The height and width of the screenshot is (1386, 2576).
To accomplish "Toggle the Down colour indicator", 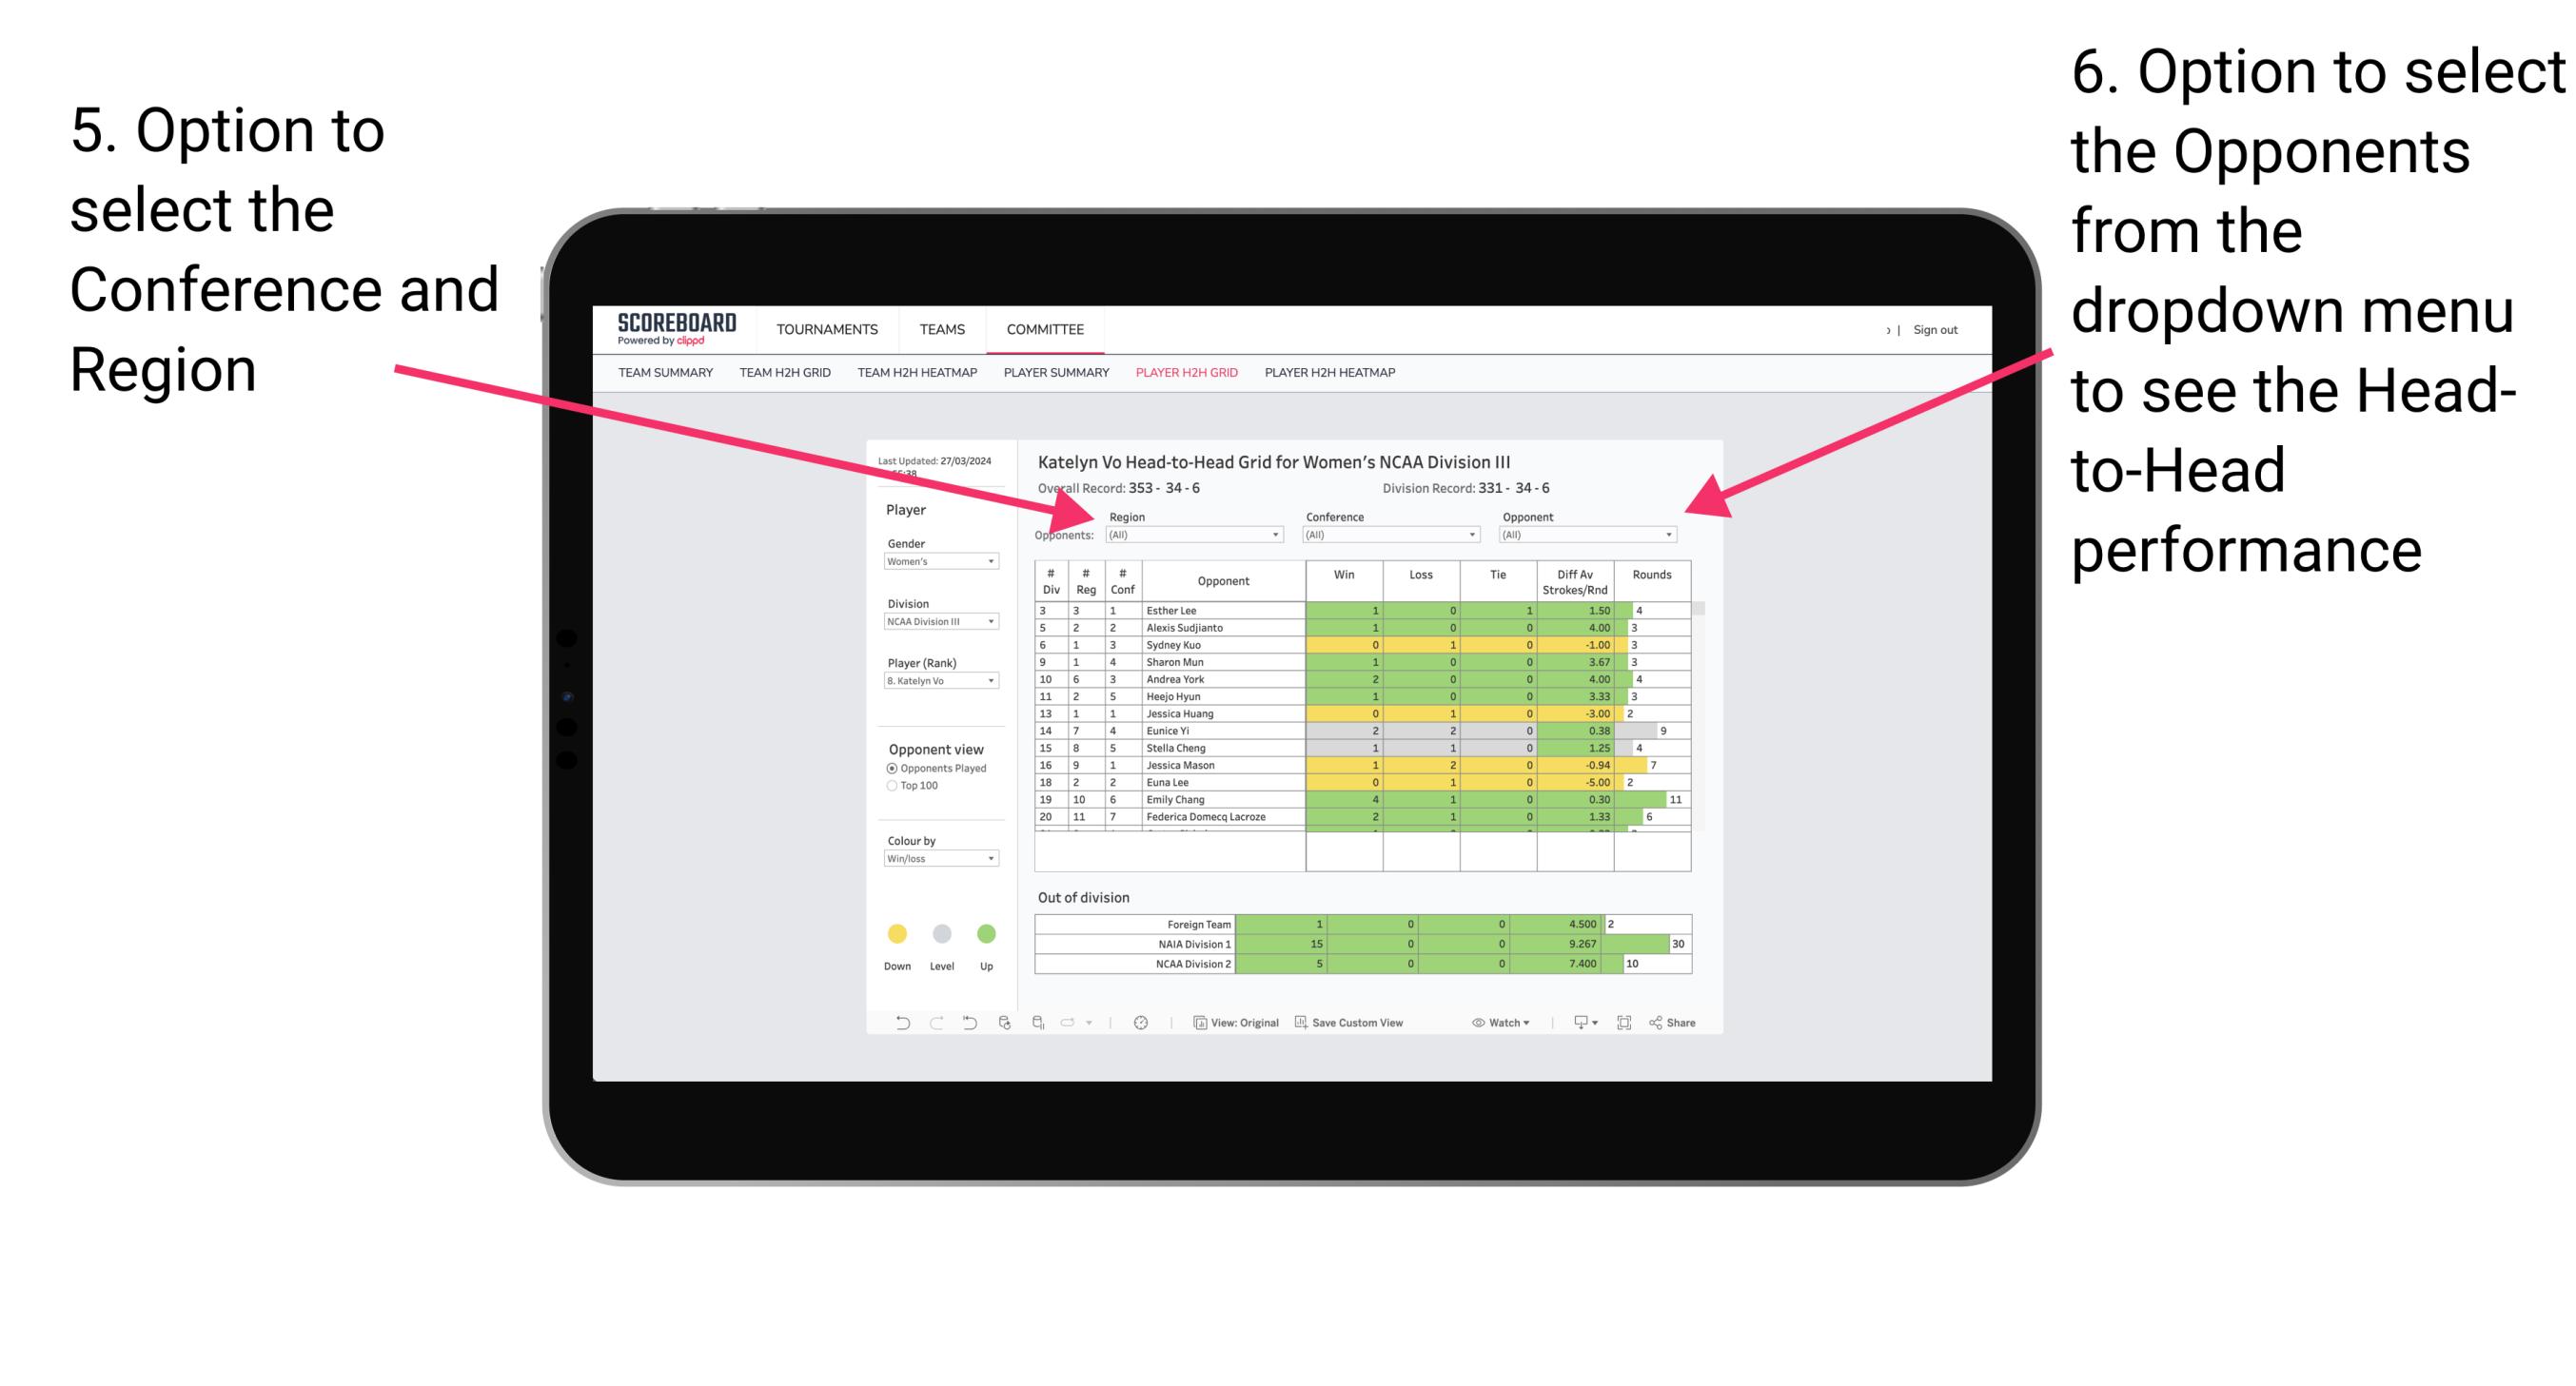I will point(895,932).
